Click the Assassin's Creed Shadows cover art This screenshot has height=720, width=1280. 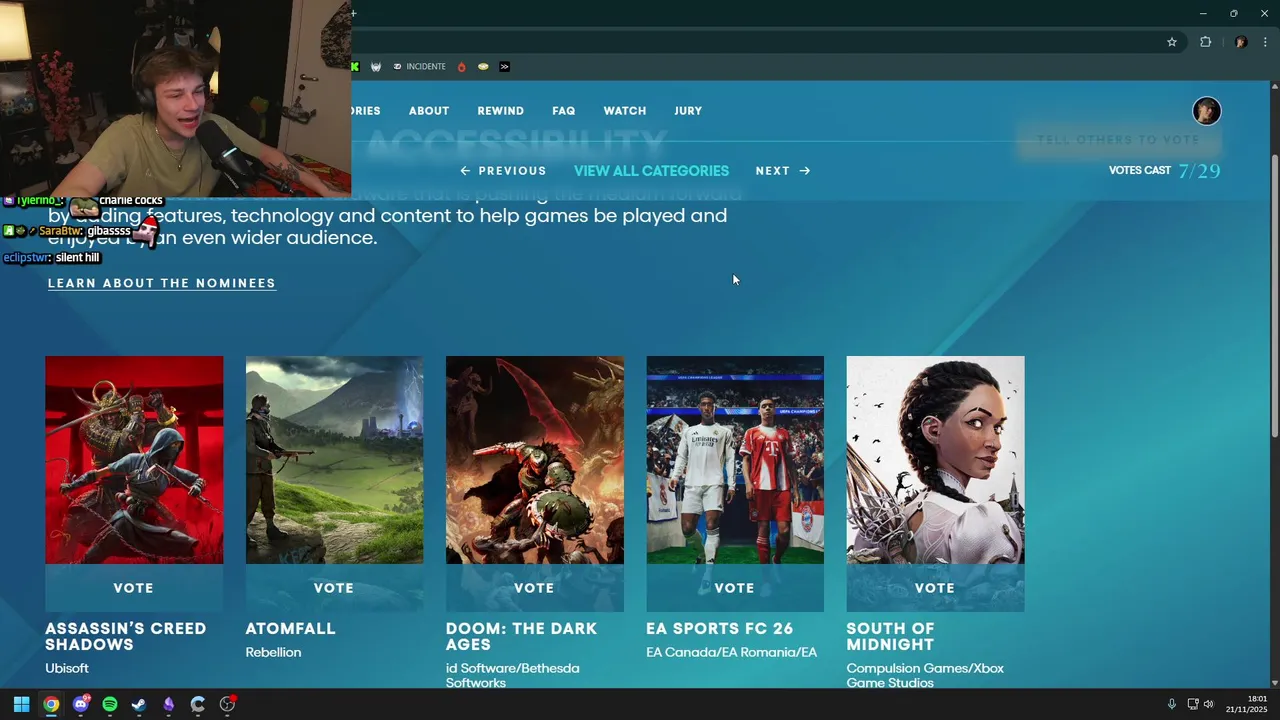[134, 460]
